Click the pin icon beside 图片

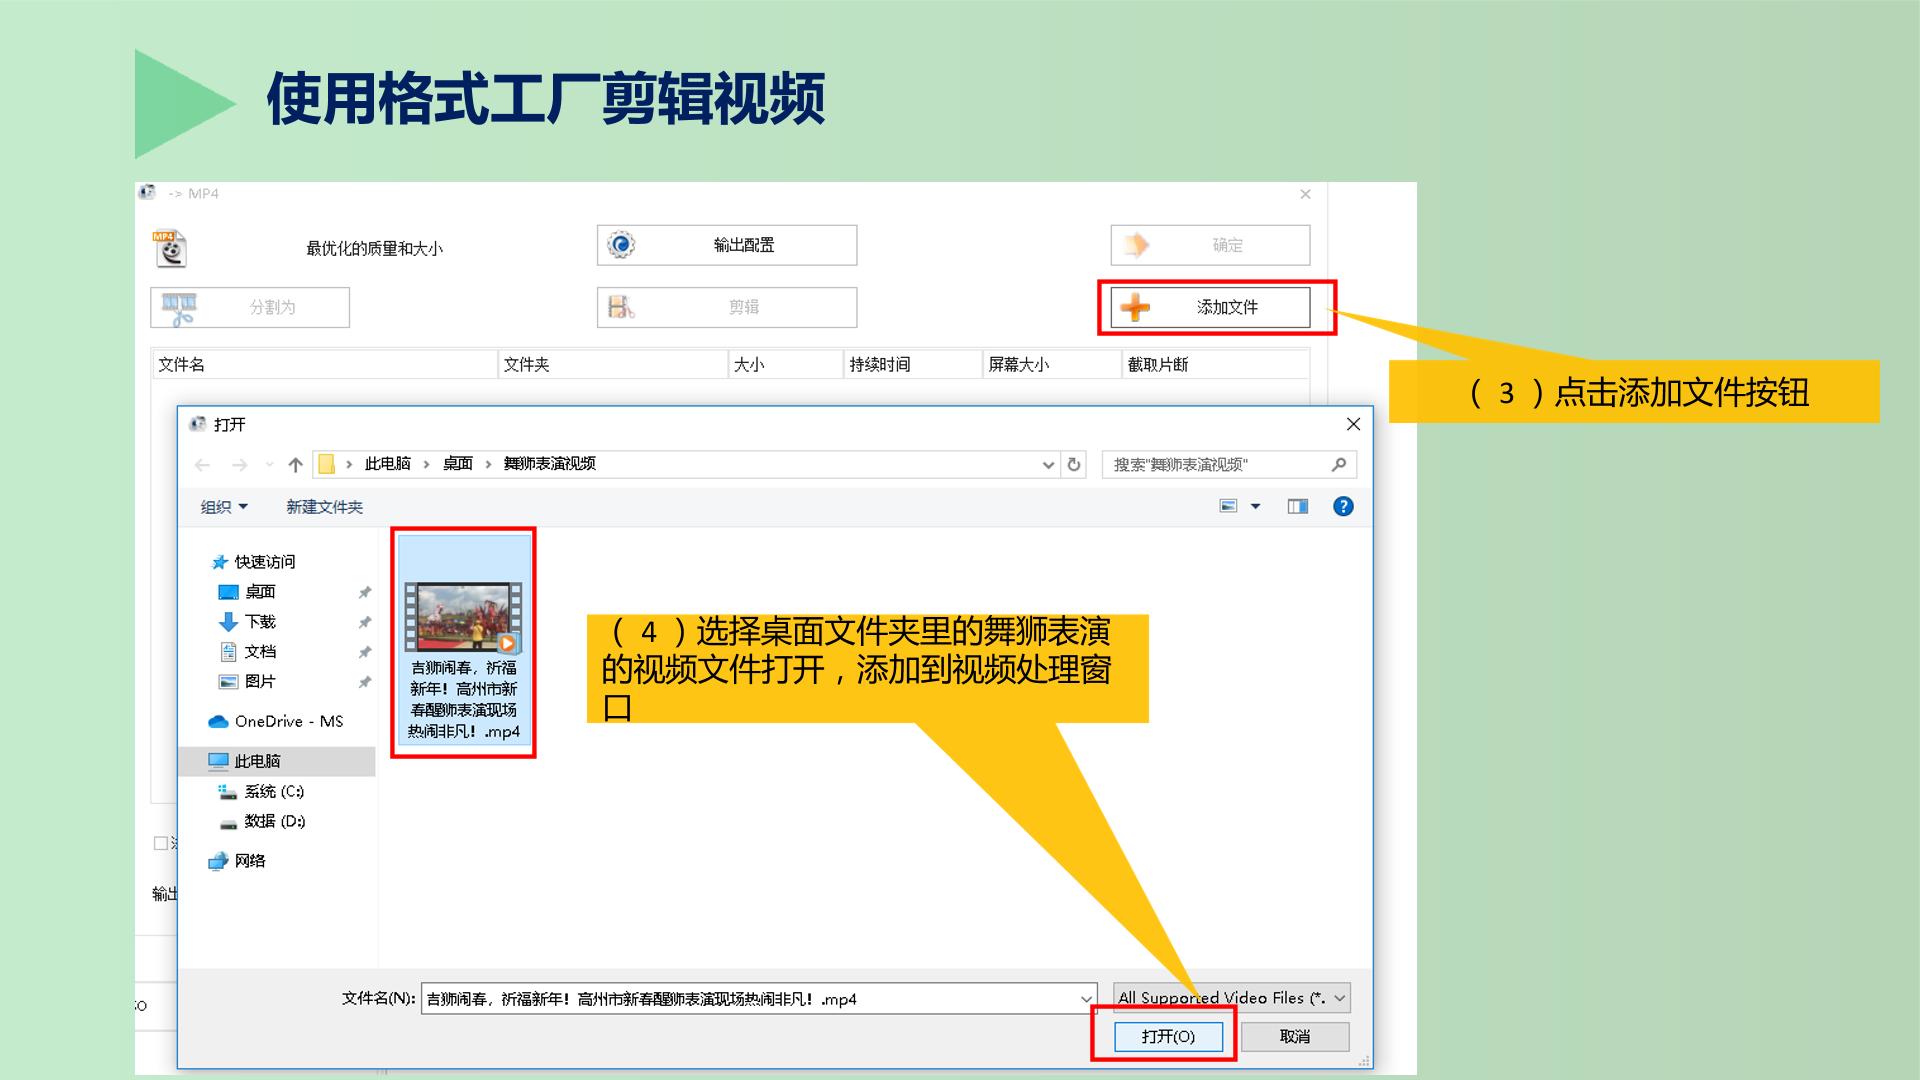tap(365, 682)
